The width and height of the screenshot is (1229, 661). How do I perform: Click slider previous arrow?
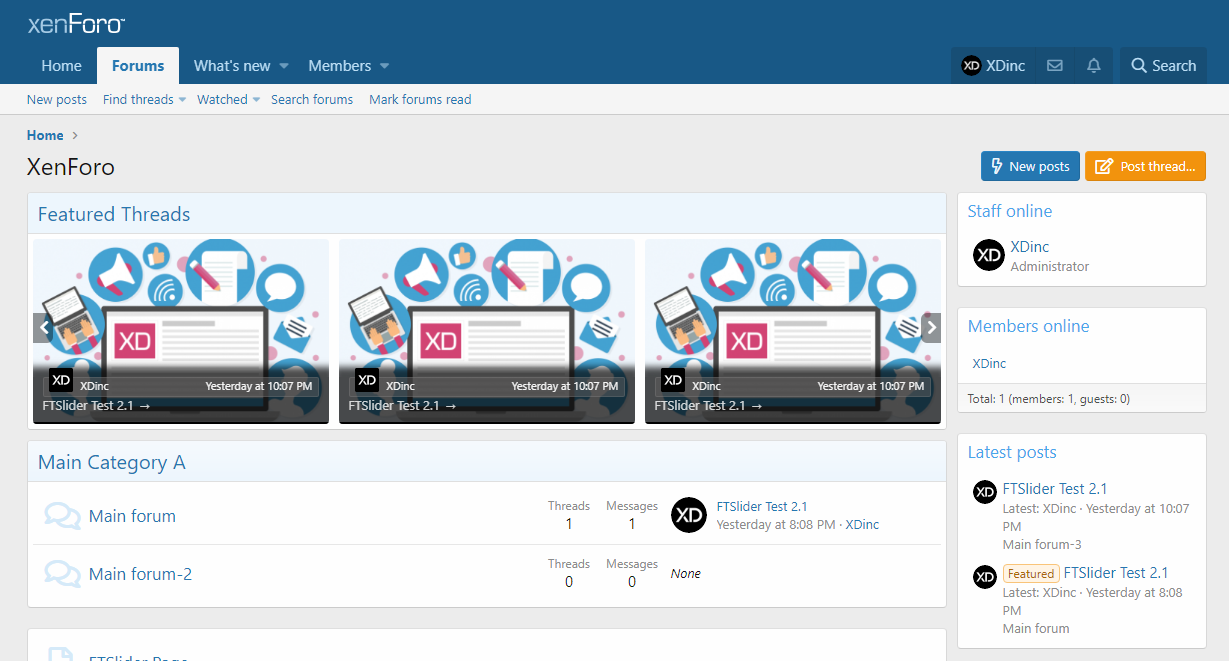coord(43,328)
